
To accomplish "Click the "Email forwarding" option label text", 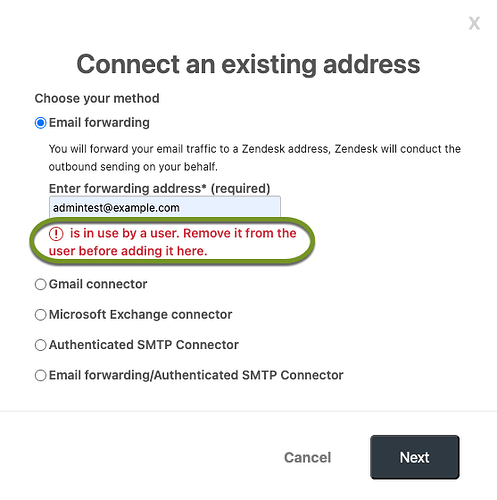I will pos(99,123).
